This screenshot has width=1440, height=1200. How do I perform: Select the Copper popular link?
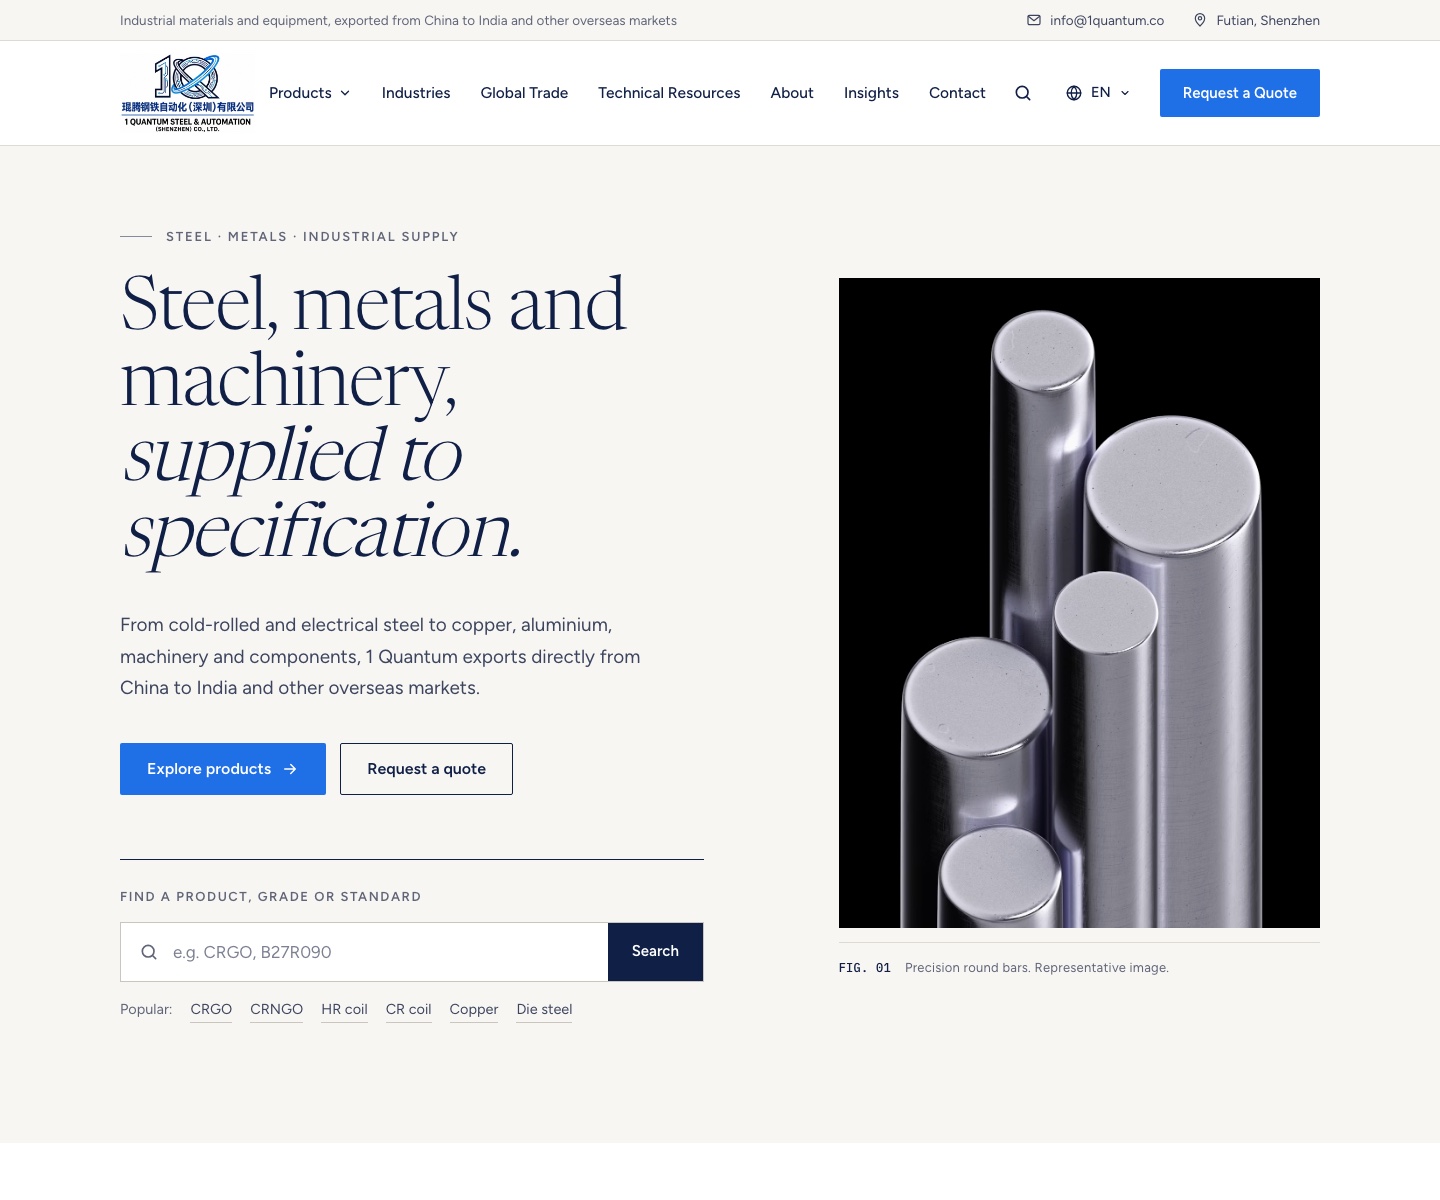coord(474,1010)
